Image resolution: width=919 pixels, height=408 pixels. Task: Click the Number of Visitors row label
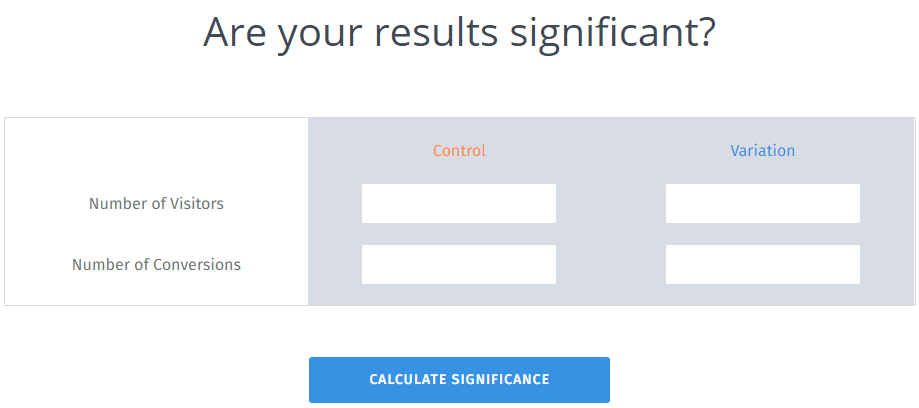[x=156, y=204]
